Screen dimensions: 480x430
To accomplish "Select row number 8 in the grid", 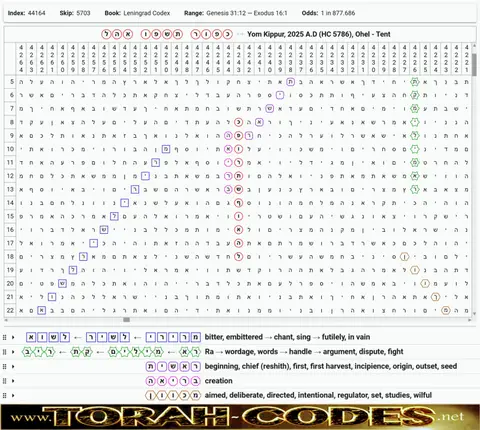I will pyautogui.click(x=10, y=122).
